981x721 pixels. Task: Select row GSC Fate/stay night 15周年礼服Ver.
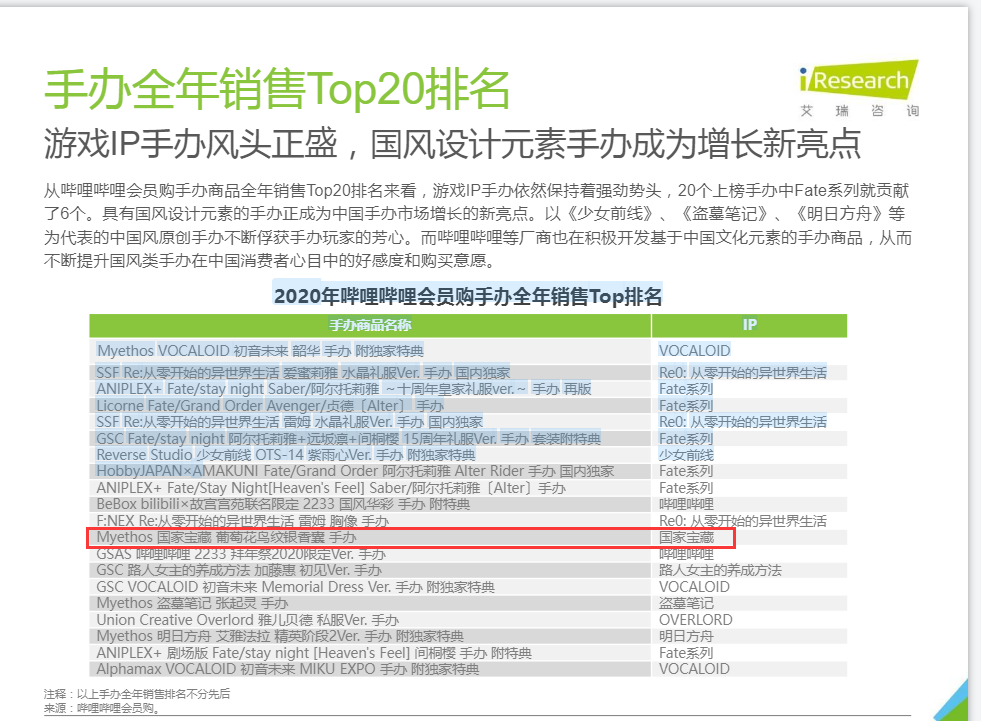(x=468, y=439)
